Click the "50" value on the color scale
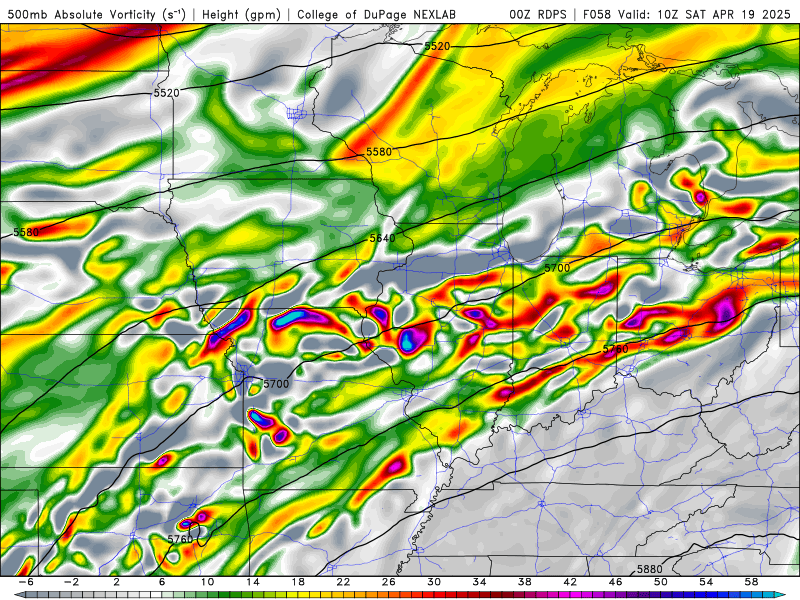800x600 pixels. pos(661,582)
